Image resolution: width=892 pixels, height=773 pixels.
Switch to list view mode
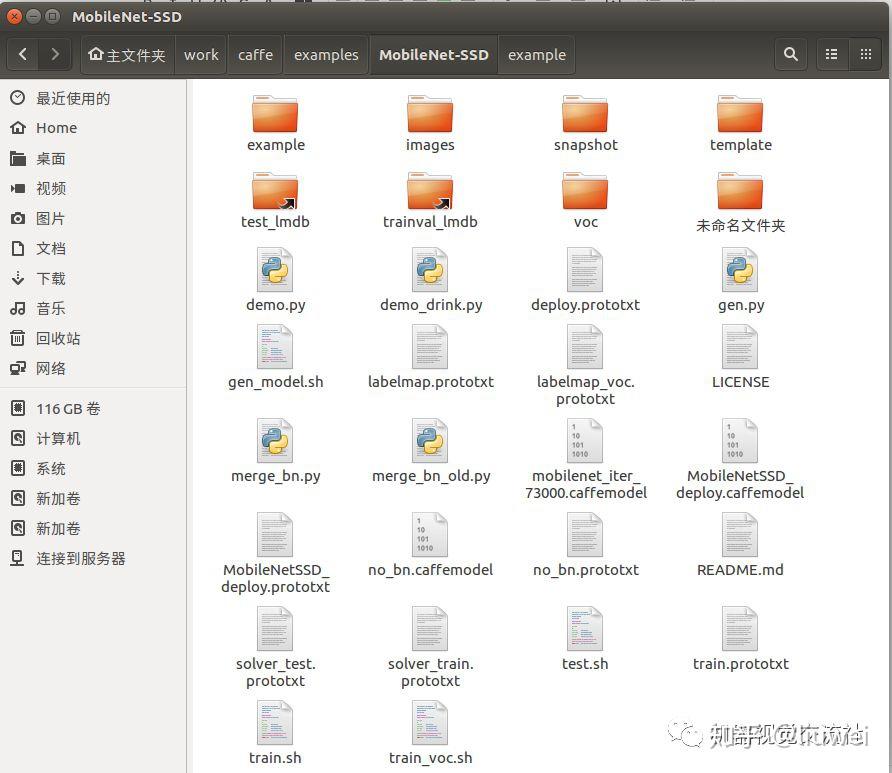pos(831,55)
